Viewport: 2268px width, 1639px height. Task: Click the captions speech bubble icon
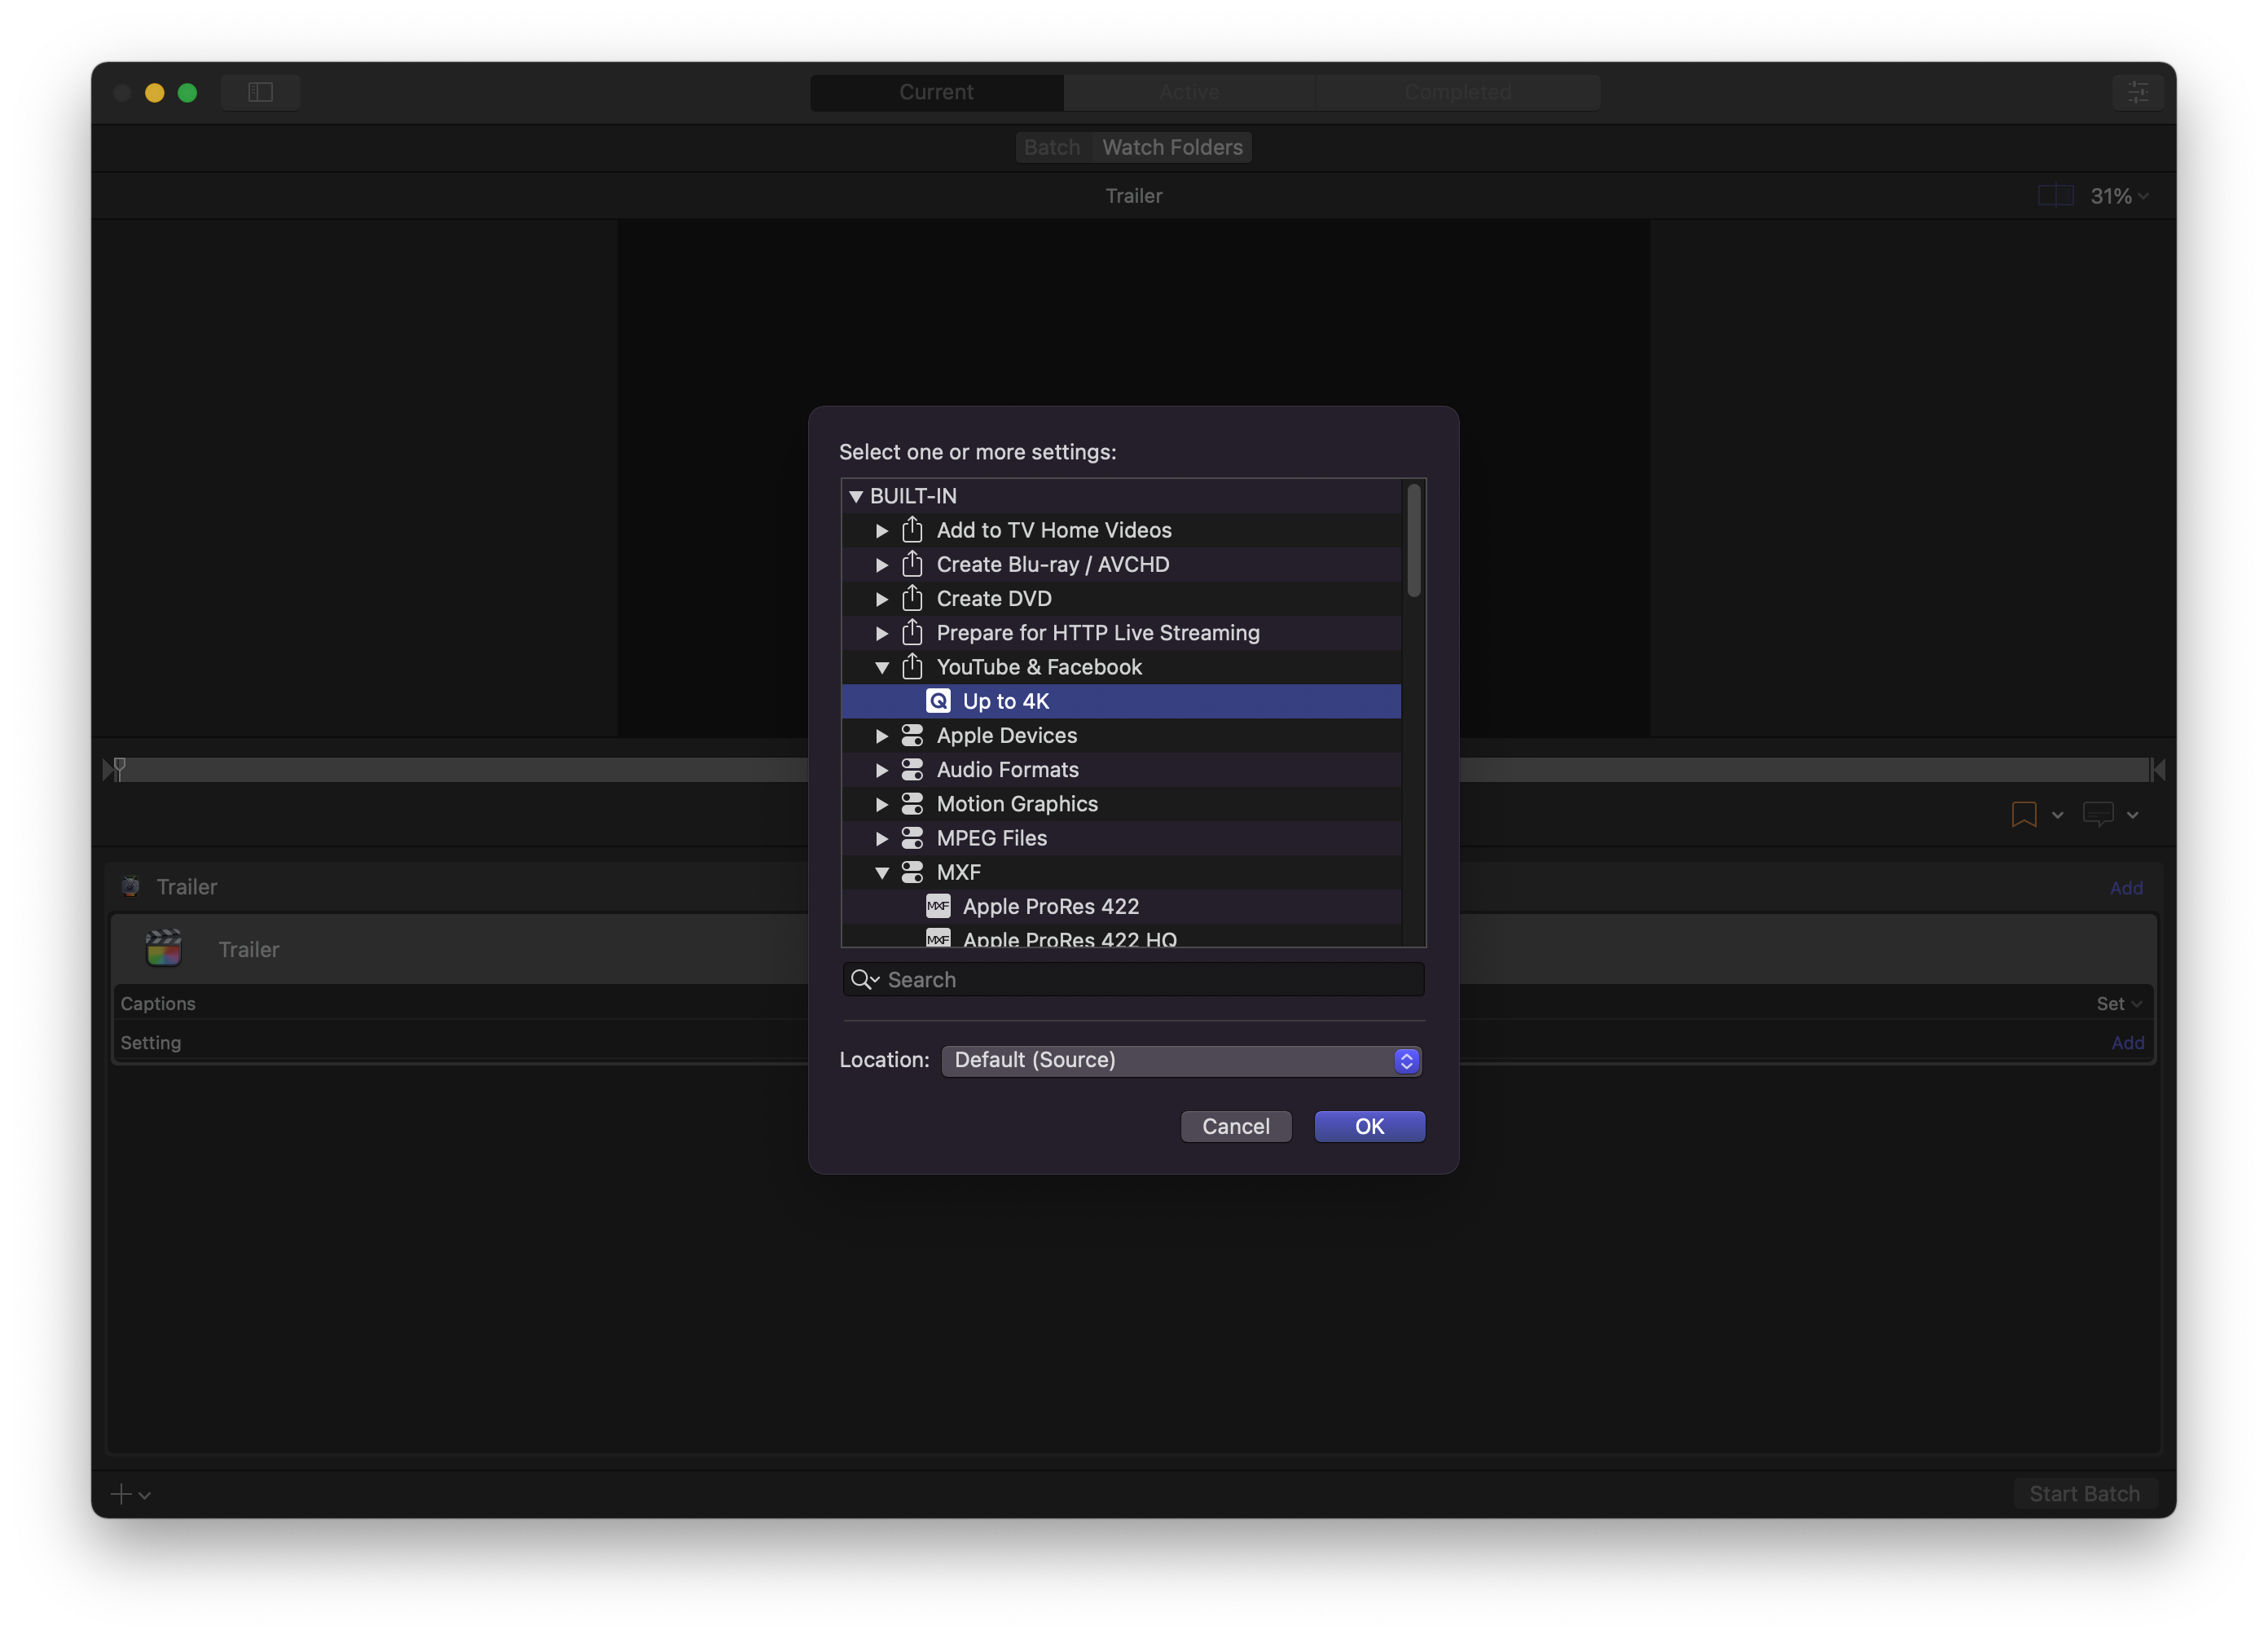pos(2097,814)
